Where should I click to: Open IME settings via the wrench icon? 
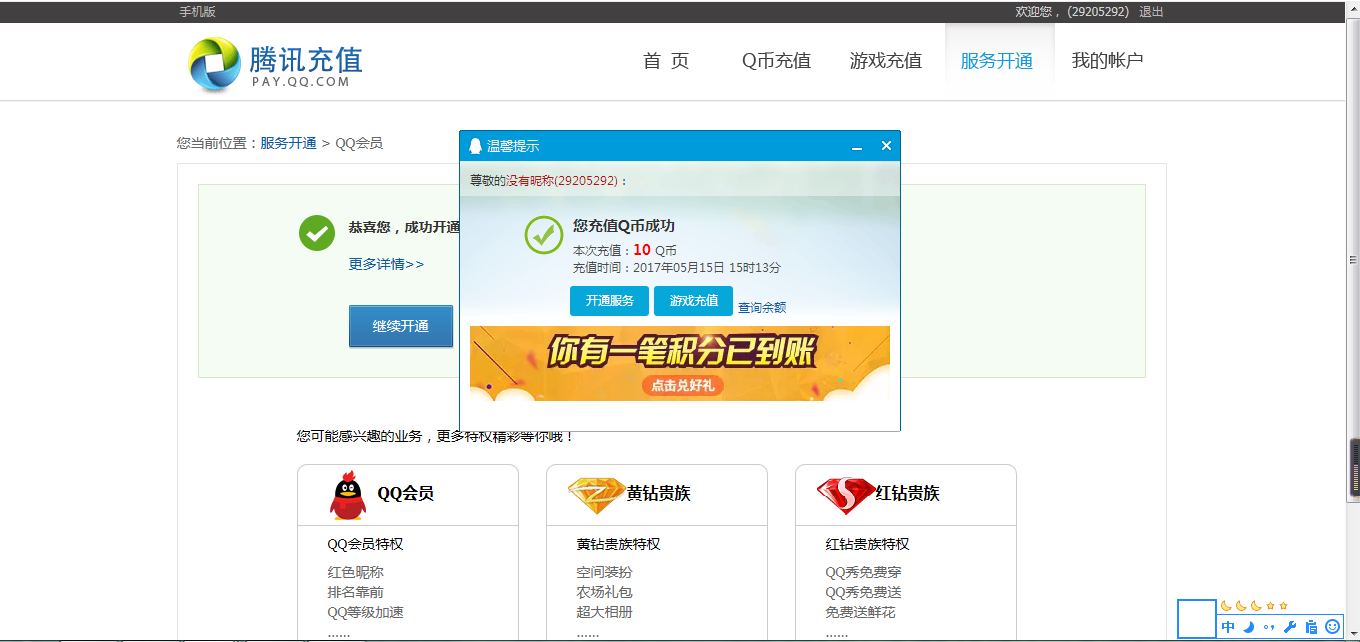pos(1290,627)
